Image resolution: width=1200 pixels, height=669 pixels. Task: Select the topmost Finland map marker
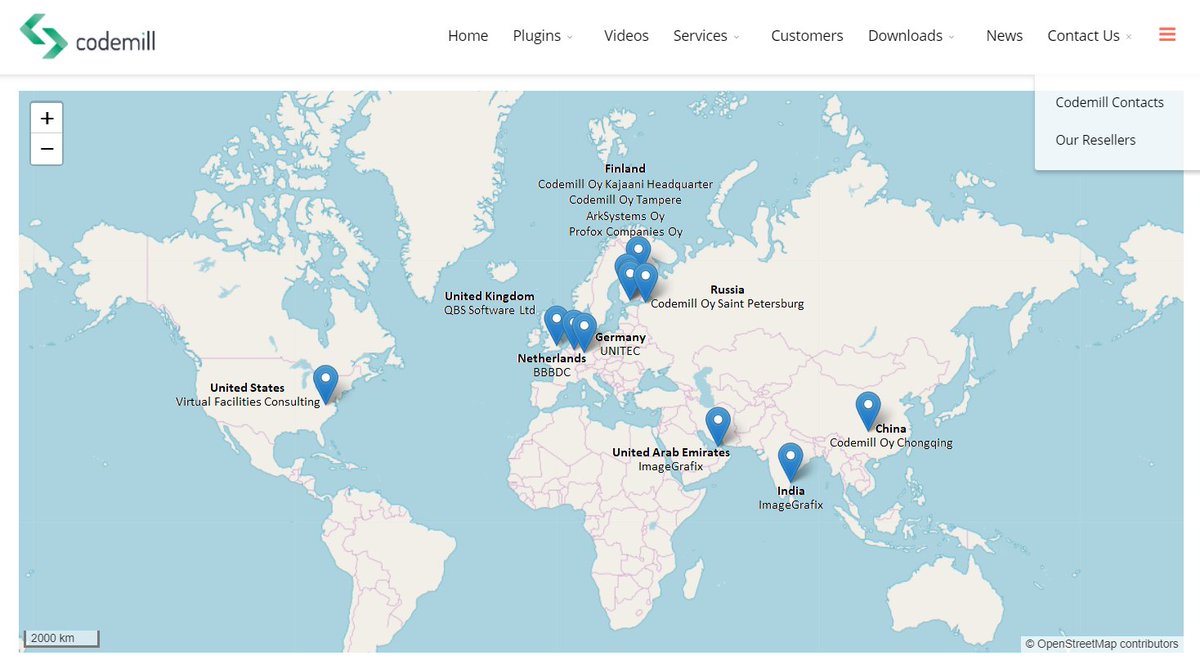click(638, 250)
